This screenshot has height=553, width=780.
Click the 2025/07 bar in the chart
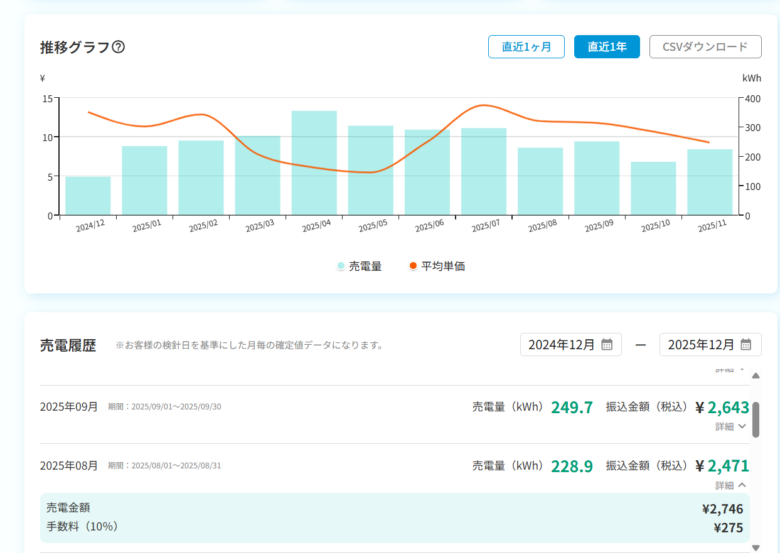[484, 172]
